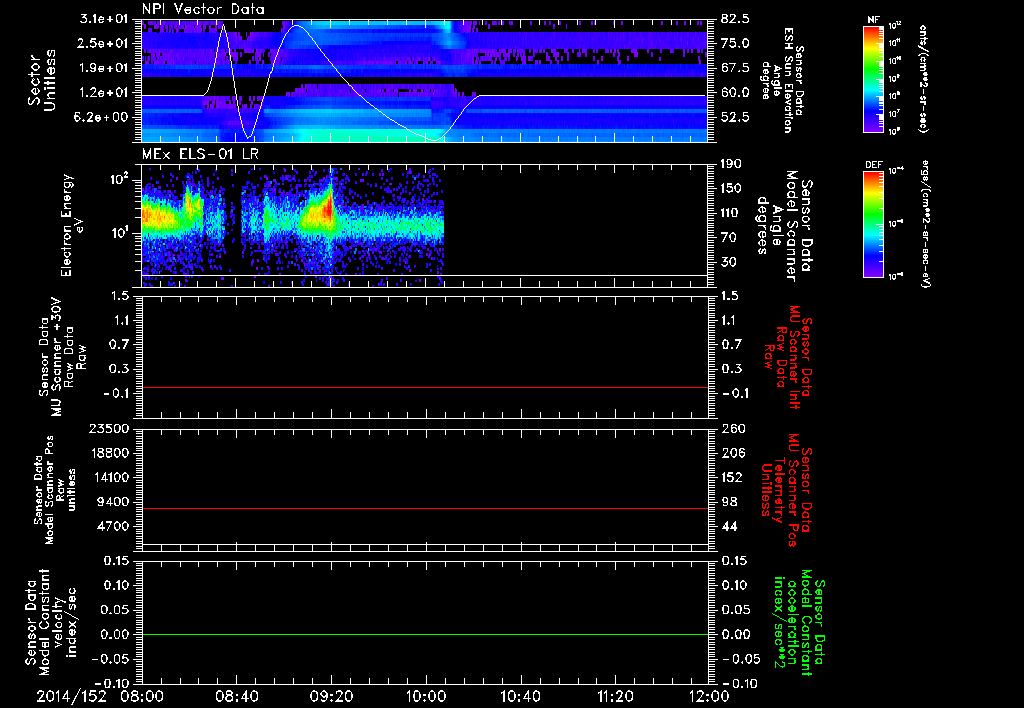Click the 23500 scanner position tick label
The image size is (1024, 708).
pyautogui.click(x=109, y=429)
